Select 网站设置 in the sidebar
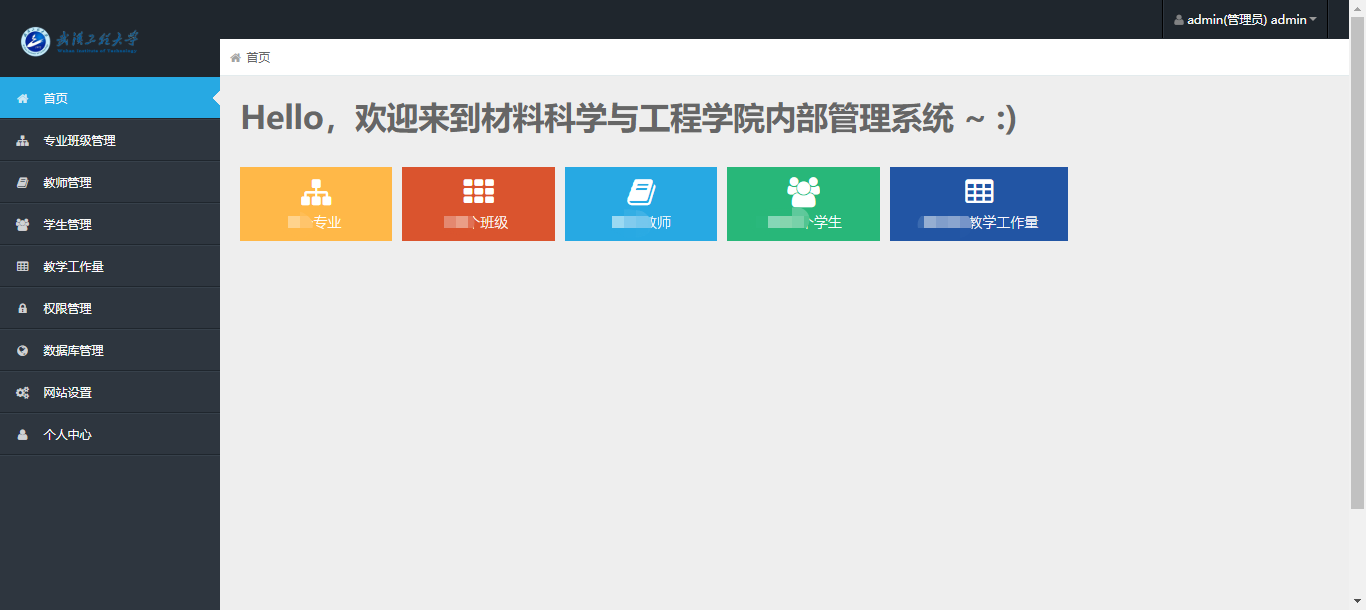 (67, 393)
